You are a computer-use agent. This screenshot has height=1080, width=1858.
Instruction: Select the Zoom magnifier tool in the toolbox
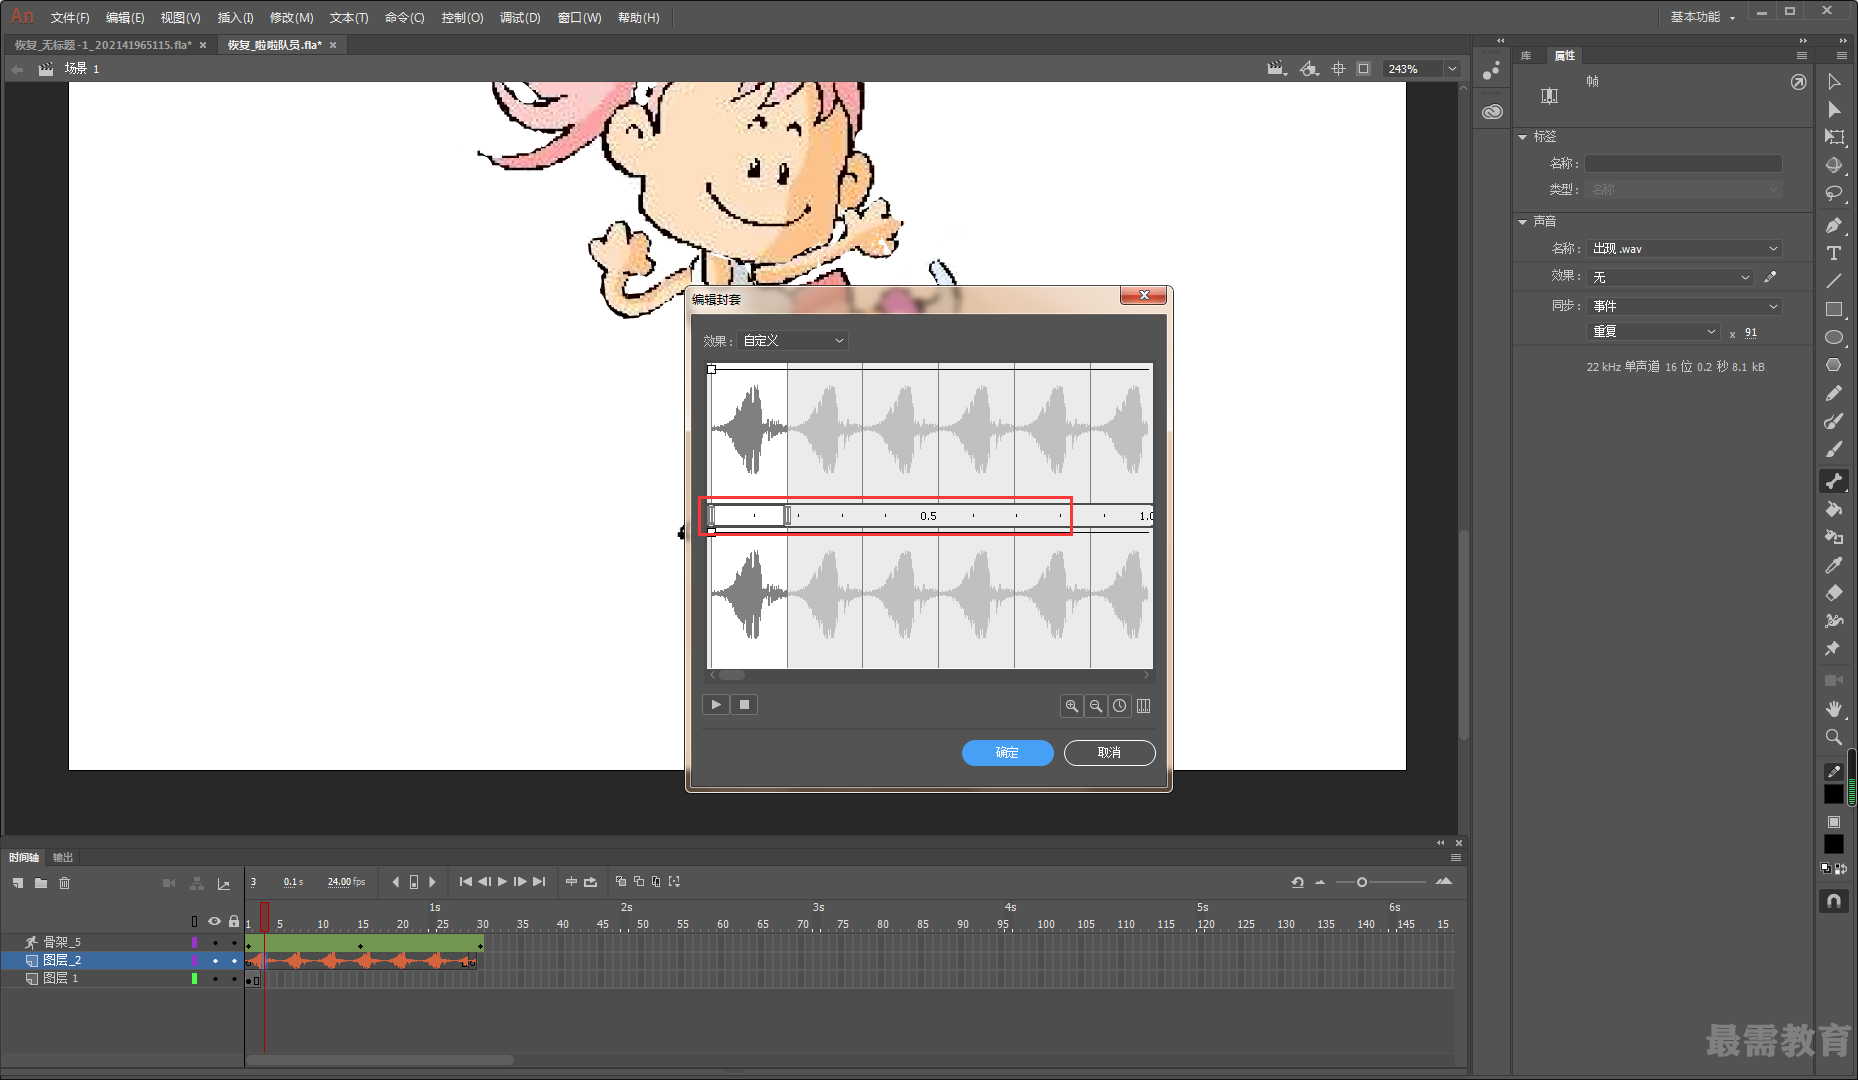tap(1834, 737)
